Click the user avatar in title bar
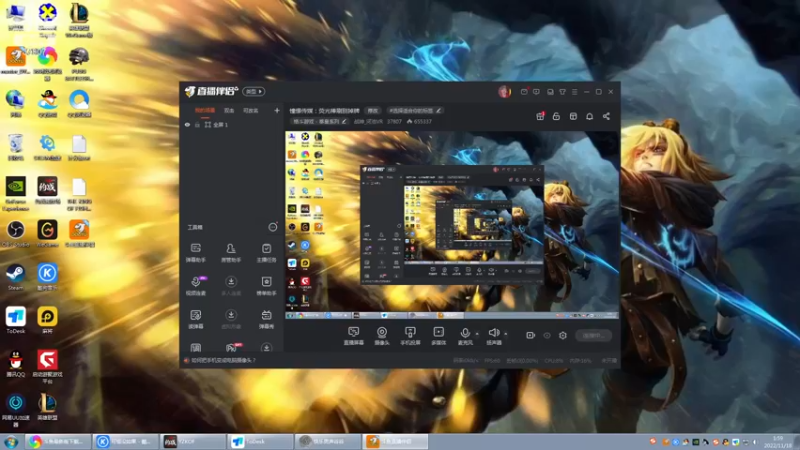 pos(504,92)
